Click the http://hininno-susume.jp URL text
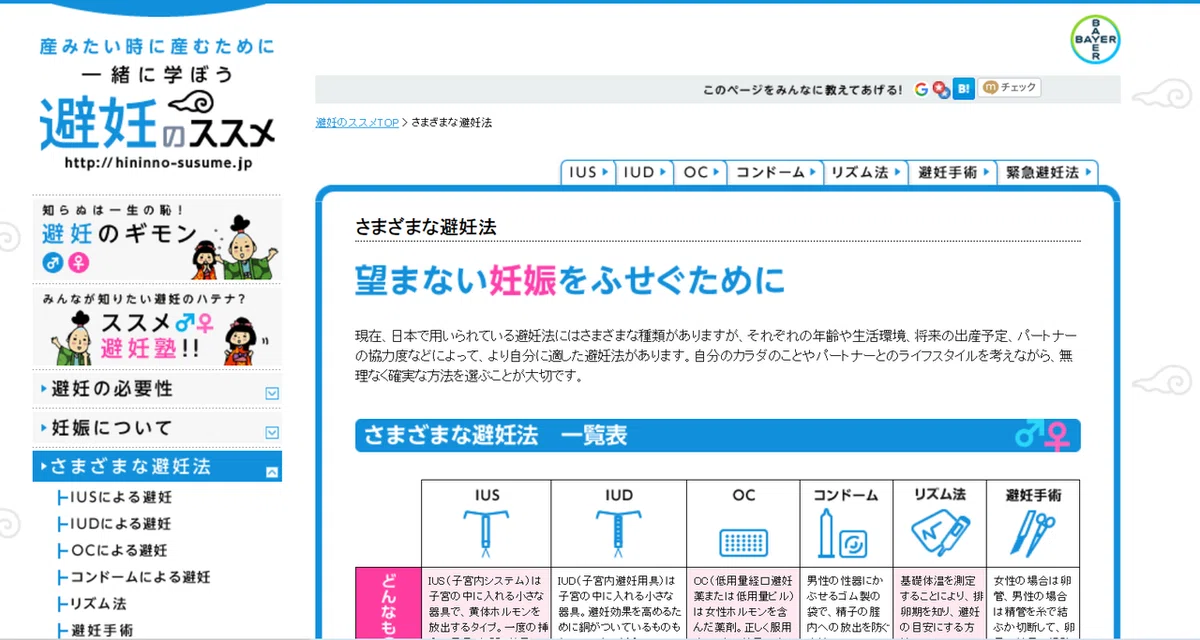 [x=158, y=162]
